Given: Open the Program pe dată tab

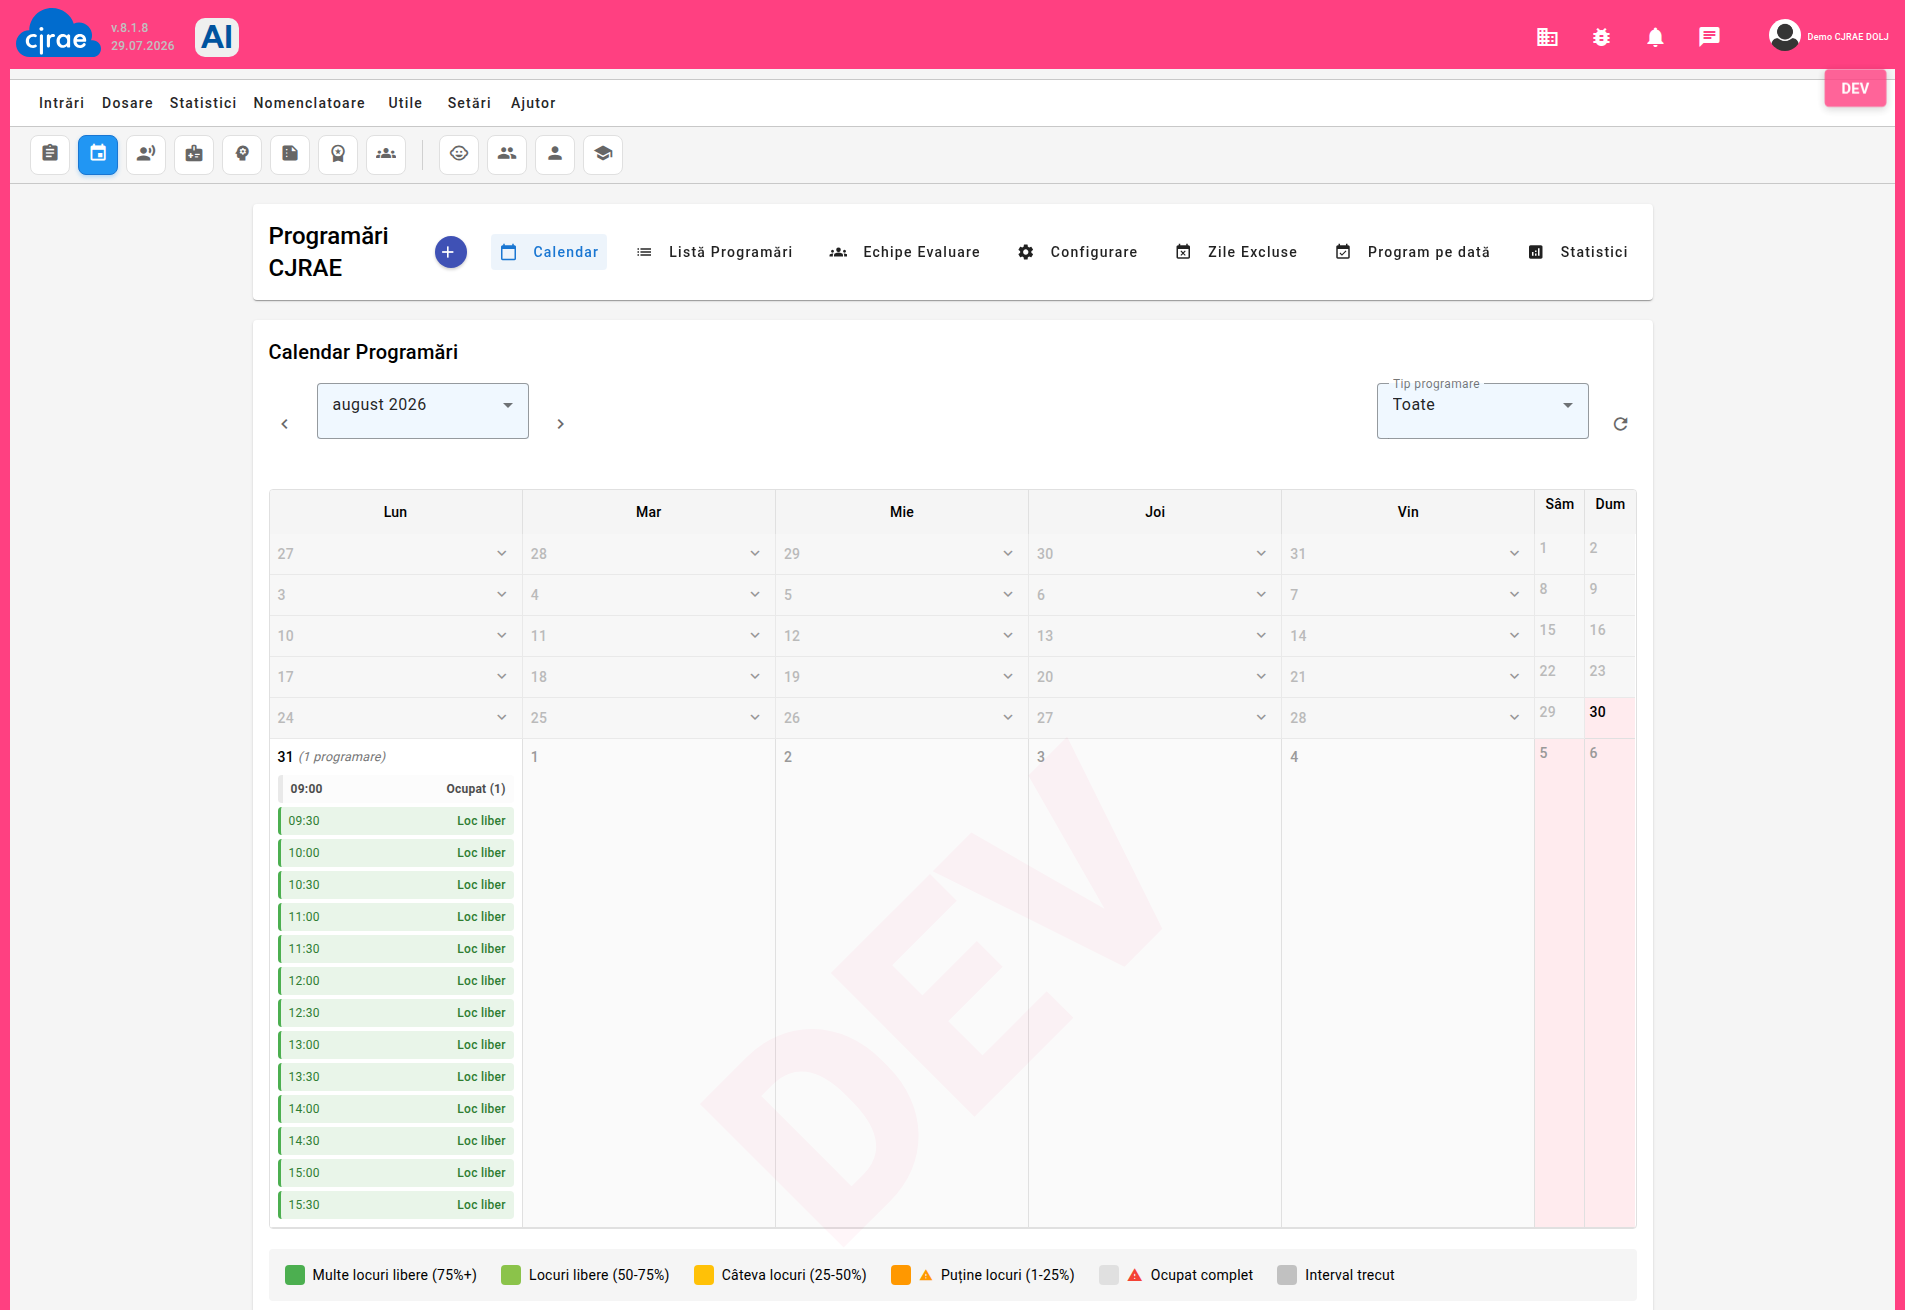Looking at the screenshot, I should click(1412, 252).
